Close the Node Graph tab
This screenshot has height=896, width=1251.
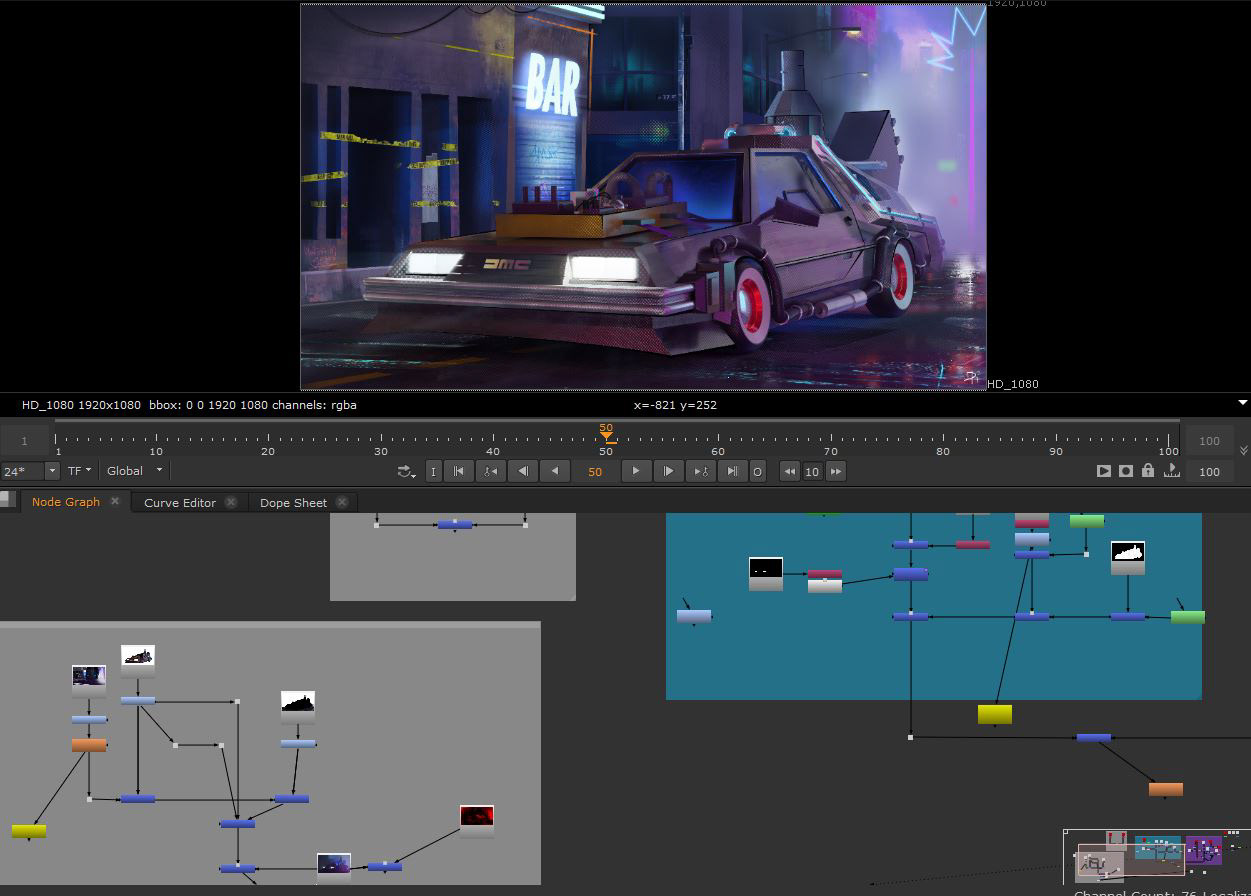click(115, 501)
